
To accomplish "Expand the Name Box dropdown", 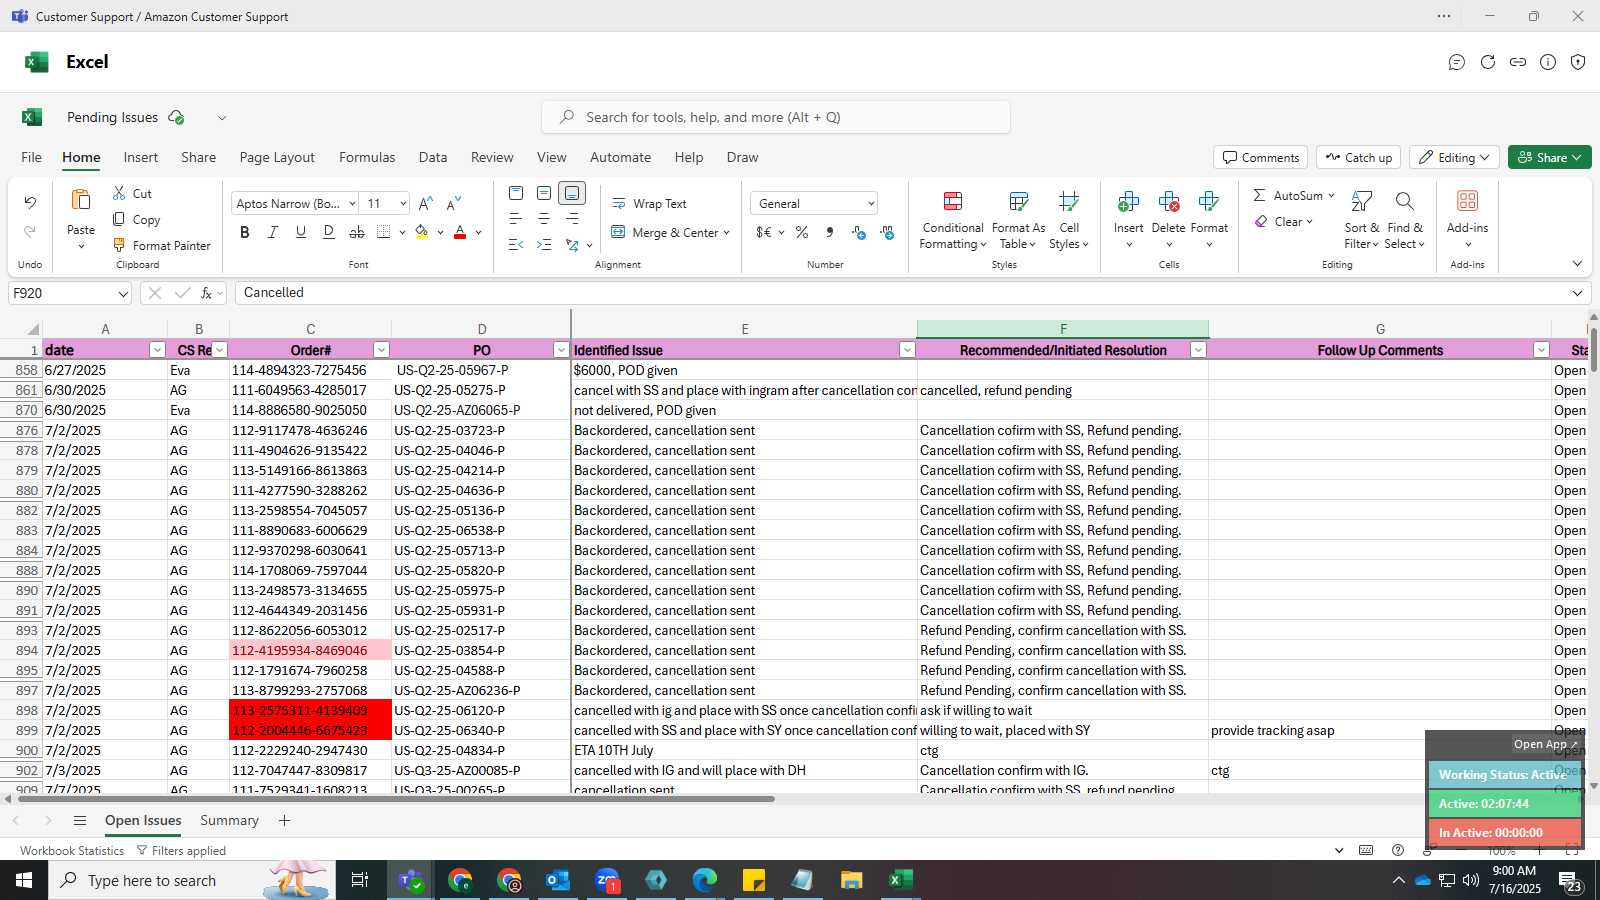I will [123, 293].
